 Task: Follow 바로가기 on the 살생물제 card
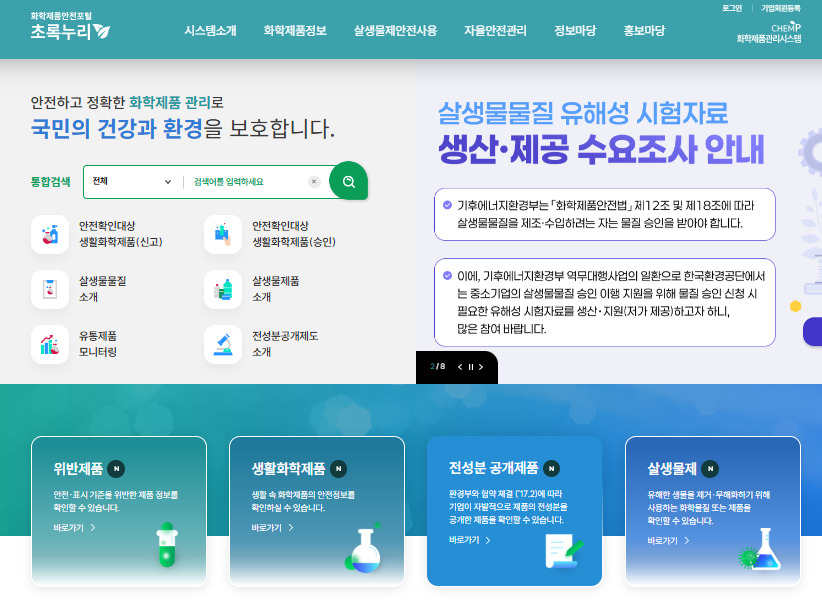663,539
